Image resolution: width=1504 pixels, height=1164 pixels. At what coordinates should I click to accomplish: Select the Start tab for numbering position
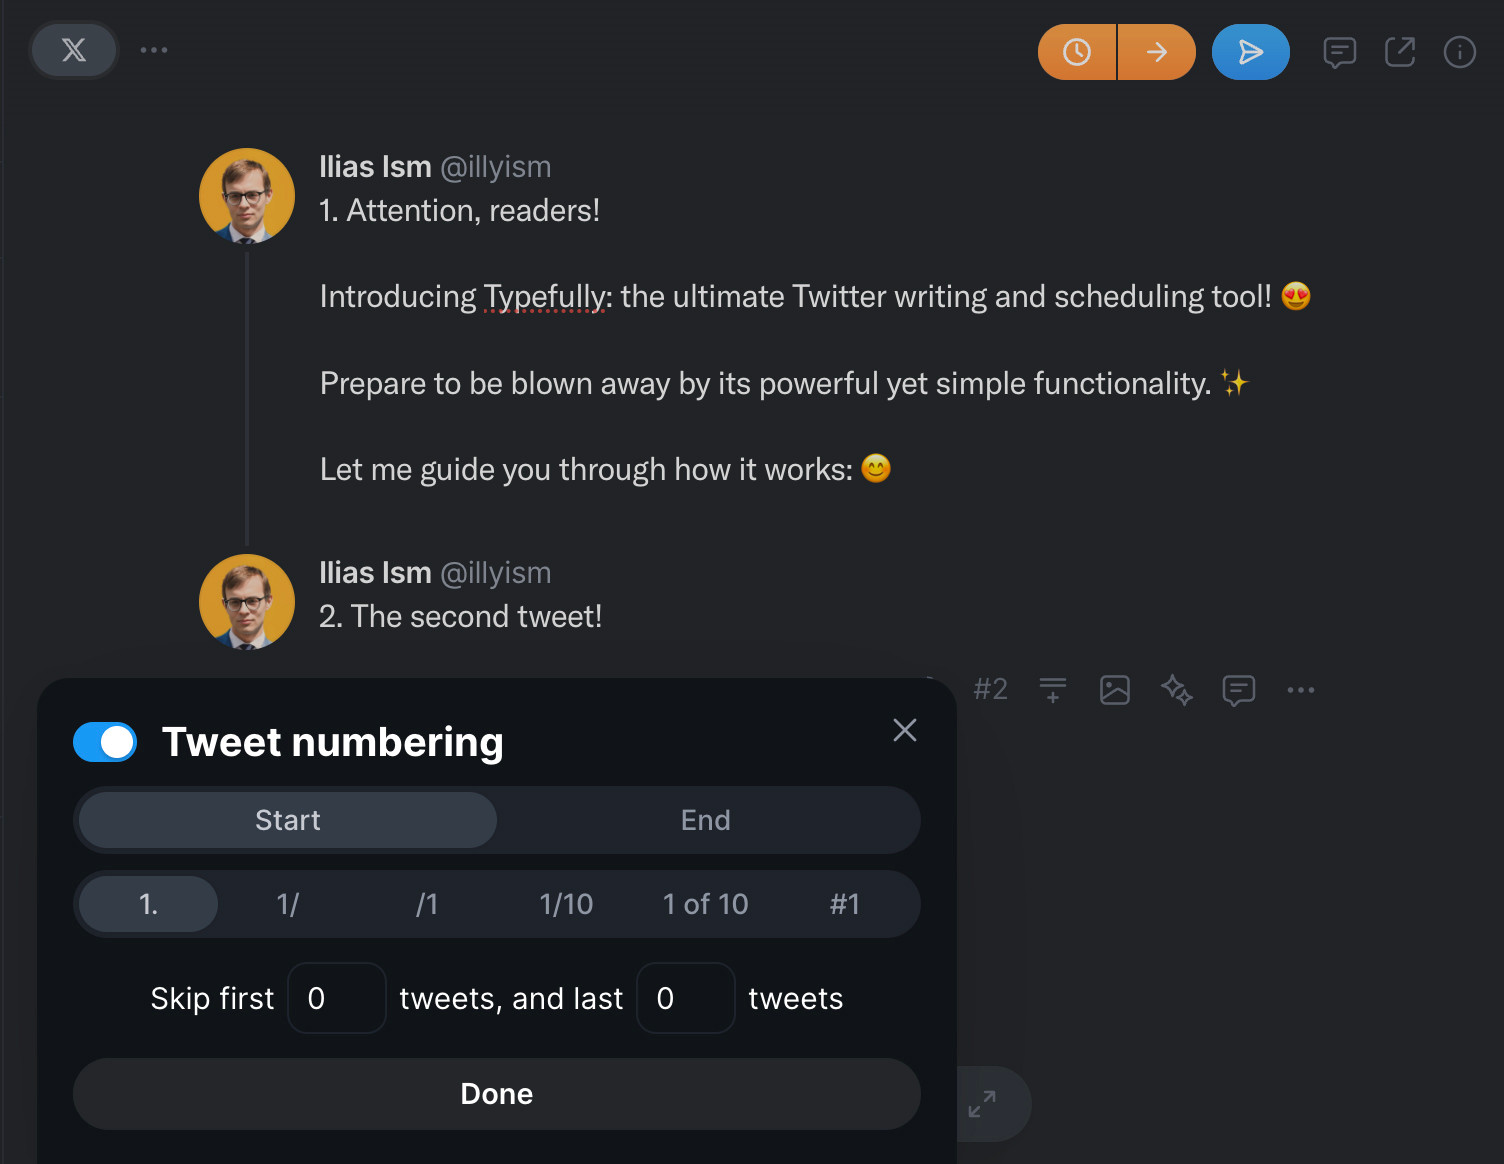pos(287,820)
